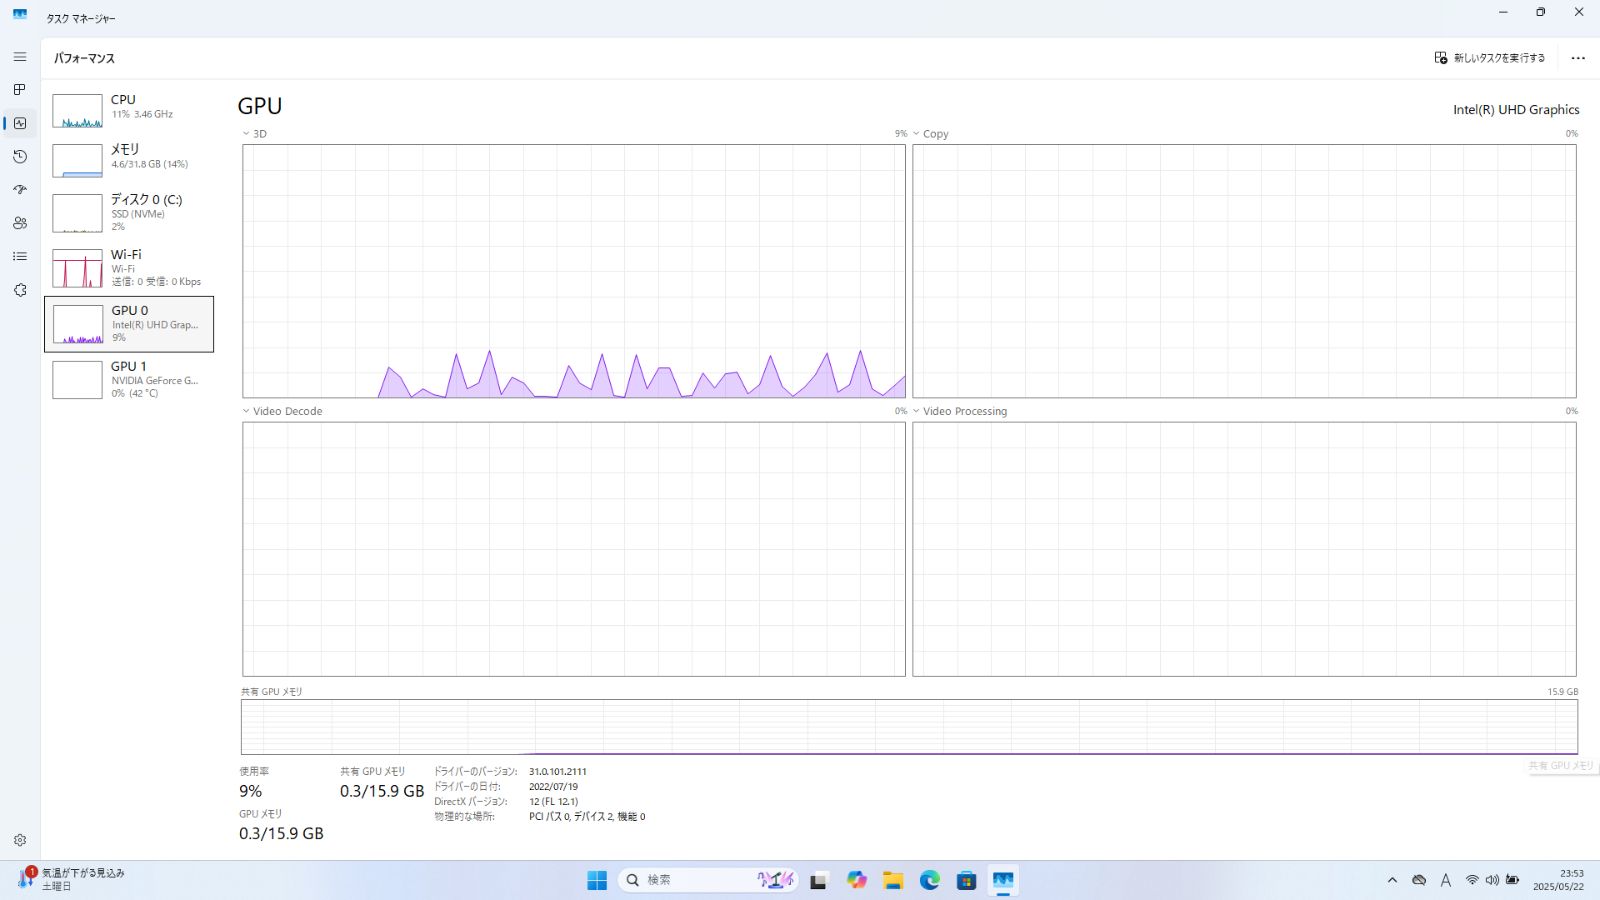Open the three-dots more options menu
This screenshot has height=900, width=1600.
click(x=1578, y=58)
